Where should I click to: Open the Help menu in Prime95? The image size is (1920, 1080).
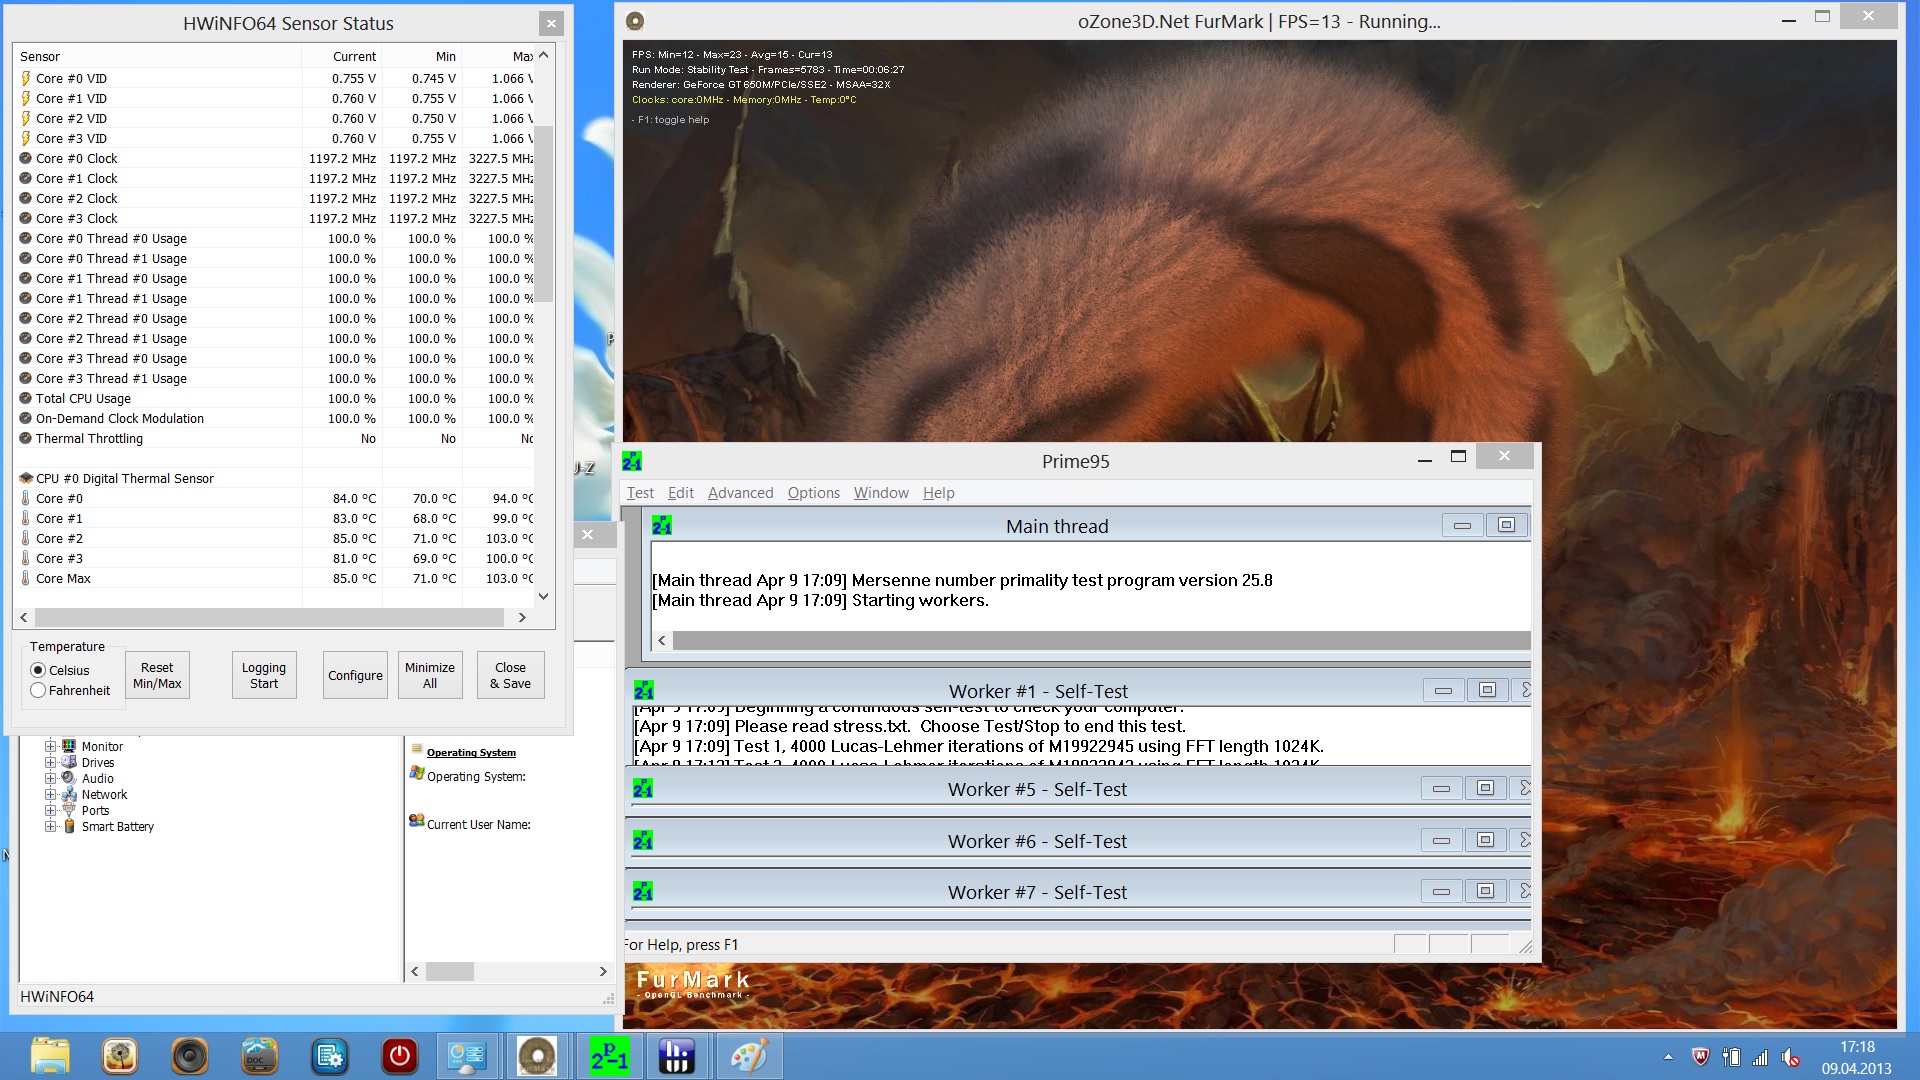pos(938,492)
